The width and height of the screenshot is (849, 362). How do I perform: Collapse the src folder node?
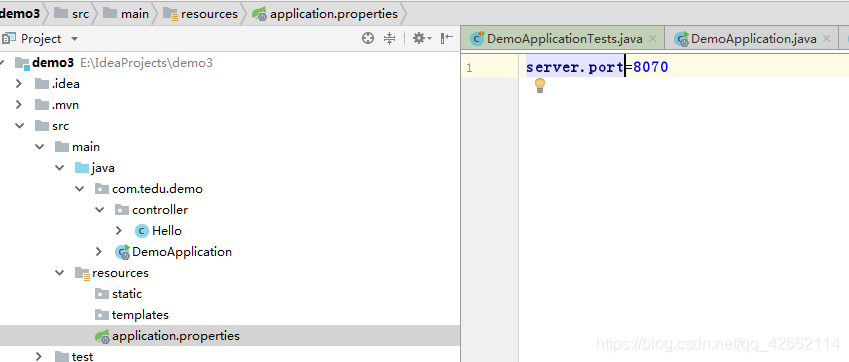pos(19,126)
